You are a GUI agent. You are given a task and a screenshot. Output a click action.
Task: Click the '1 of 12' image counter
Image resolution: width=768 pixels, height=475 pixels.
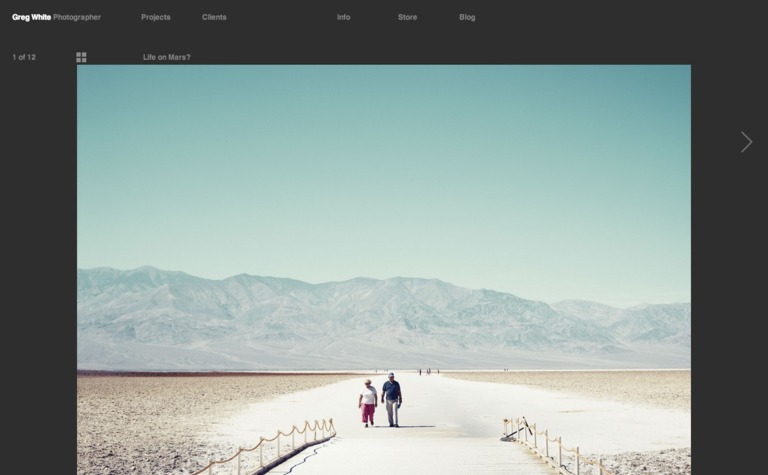[x=24, y=57]
